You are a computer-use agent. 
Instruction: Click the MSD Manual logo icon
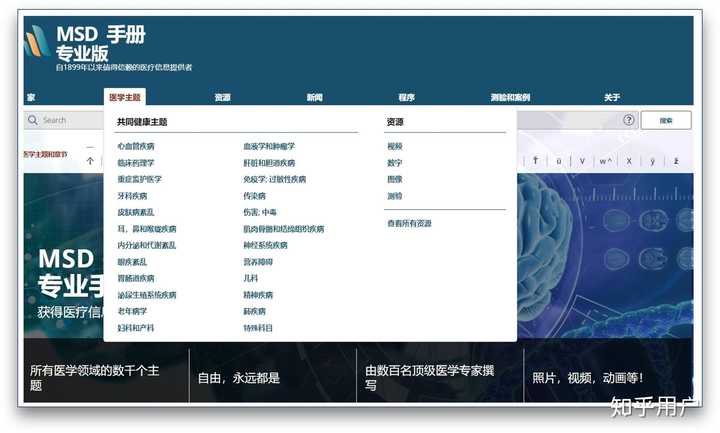(x=37, y=41)
